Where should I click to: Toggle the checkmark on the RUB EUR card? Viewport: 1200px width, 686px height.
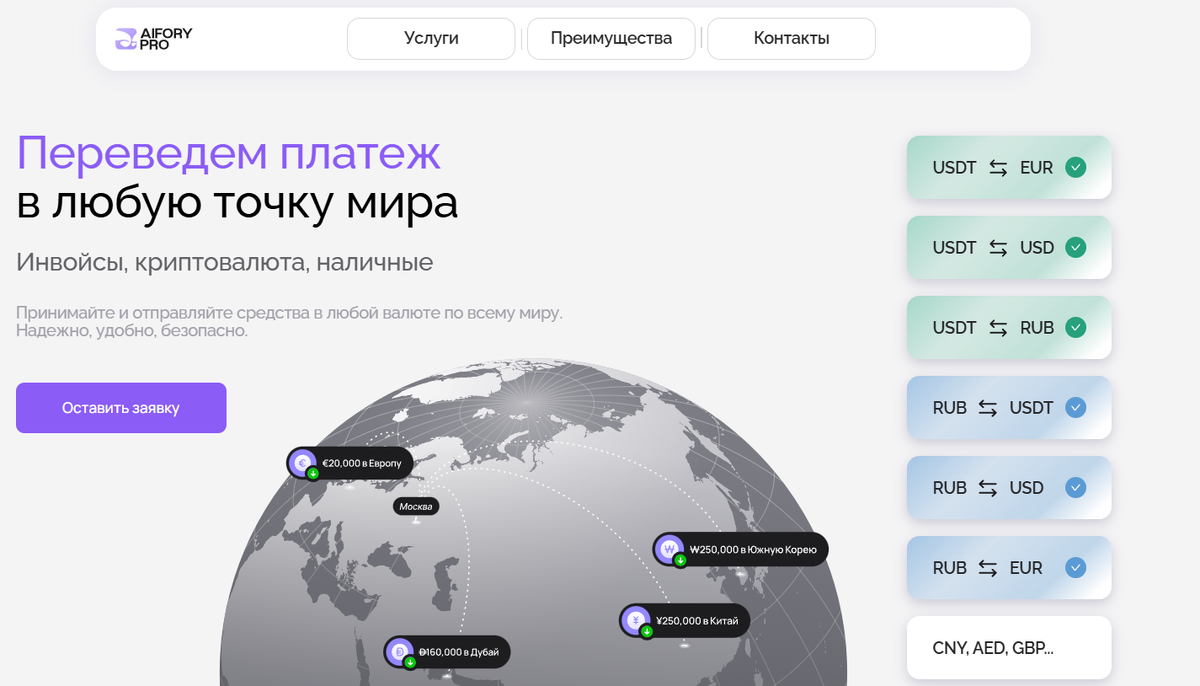pyautogui.click(x=1076, y=567)
